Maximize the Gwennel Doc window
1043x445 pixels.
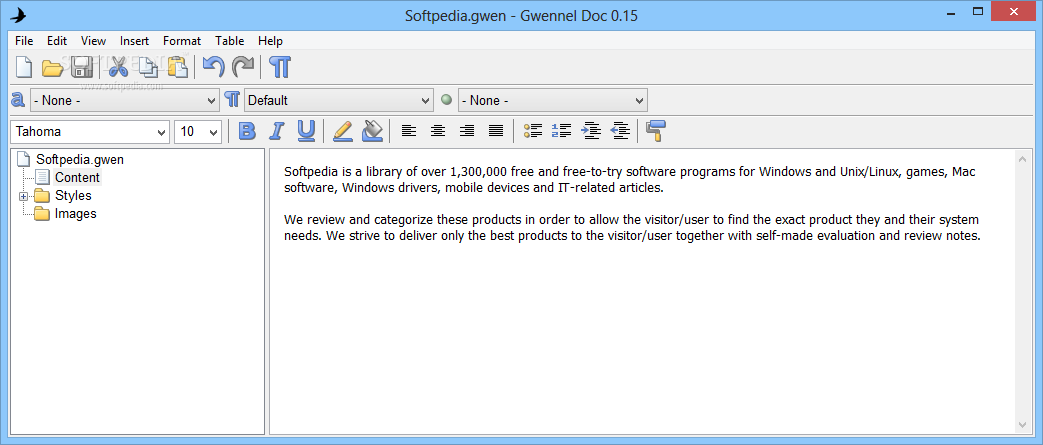[978, 12]
